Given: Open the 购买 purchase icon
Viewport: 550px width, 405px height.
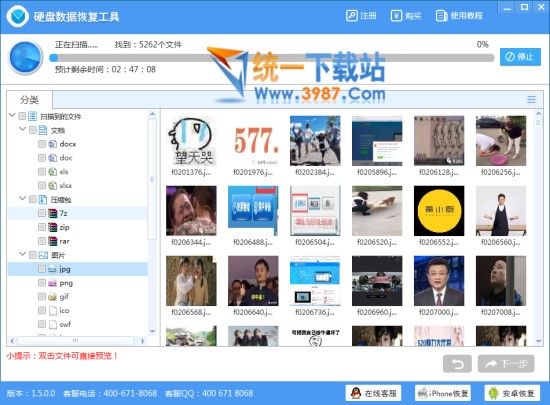Looking at the screenshot, I should coord(396,16).
